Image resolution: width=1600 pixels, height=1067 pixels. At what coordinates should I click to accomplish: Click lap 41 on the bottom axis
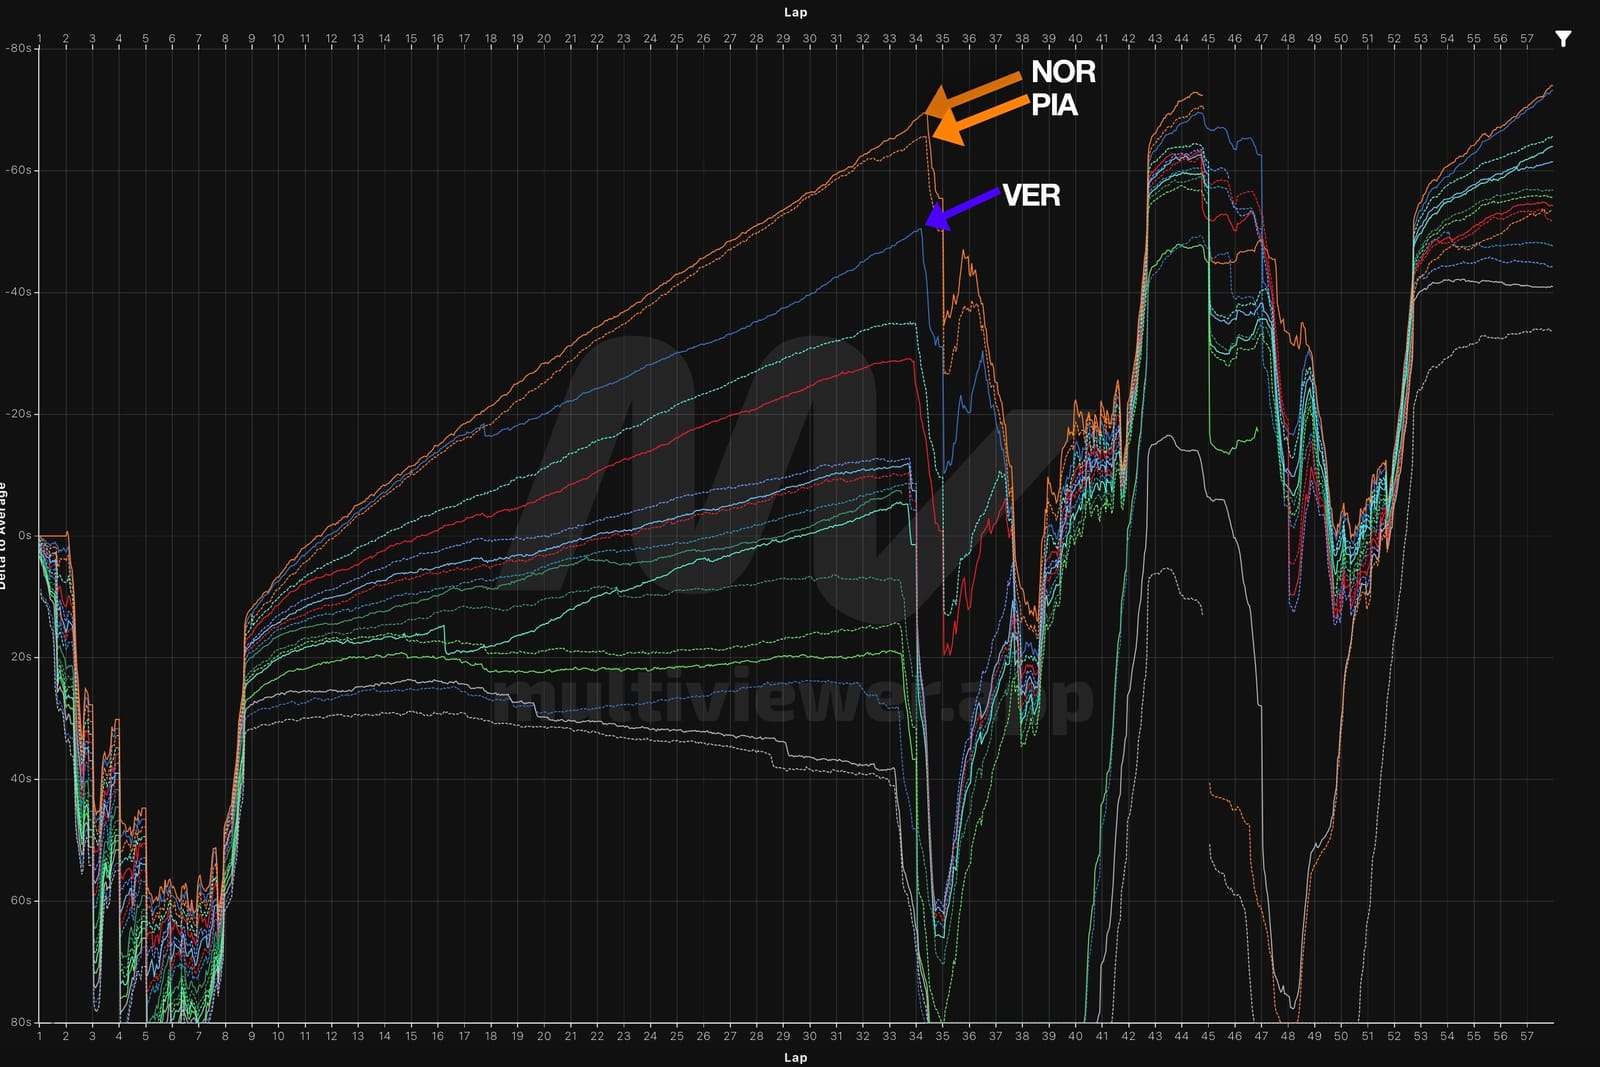1102,1036
